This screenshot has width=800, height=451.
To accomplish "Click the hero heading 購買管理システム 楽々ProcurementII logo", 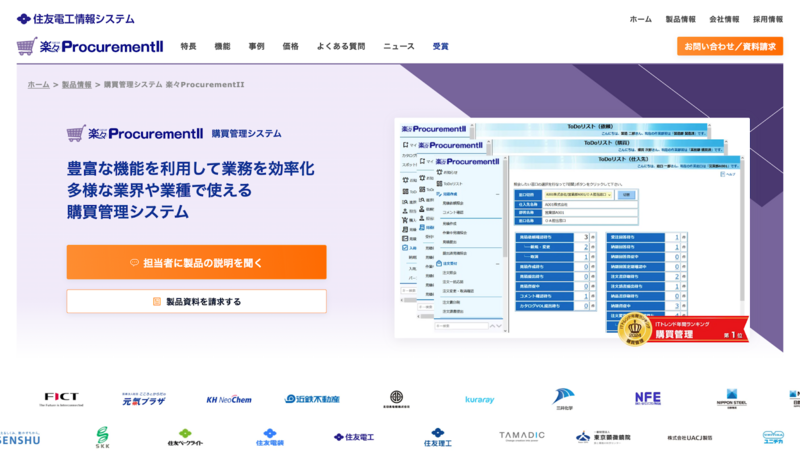I will click(x=174, y=134).
